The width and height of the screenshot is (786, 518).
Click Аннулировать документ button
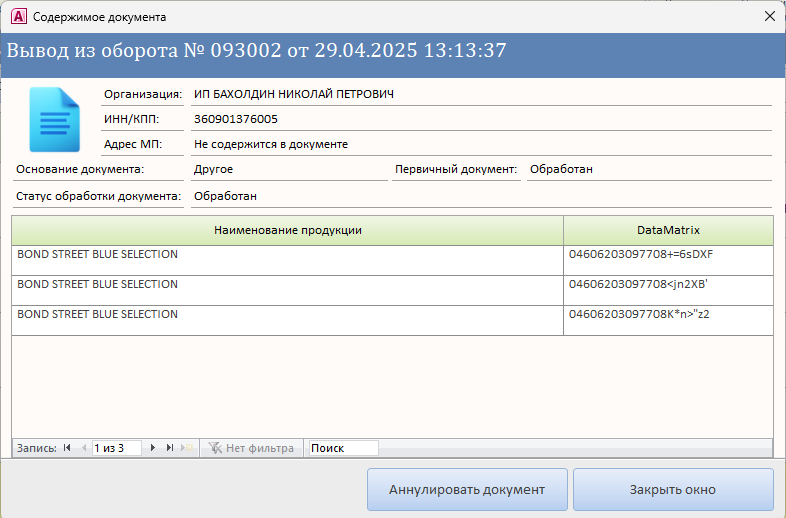467,489
